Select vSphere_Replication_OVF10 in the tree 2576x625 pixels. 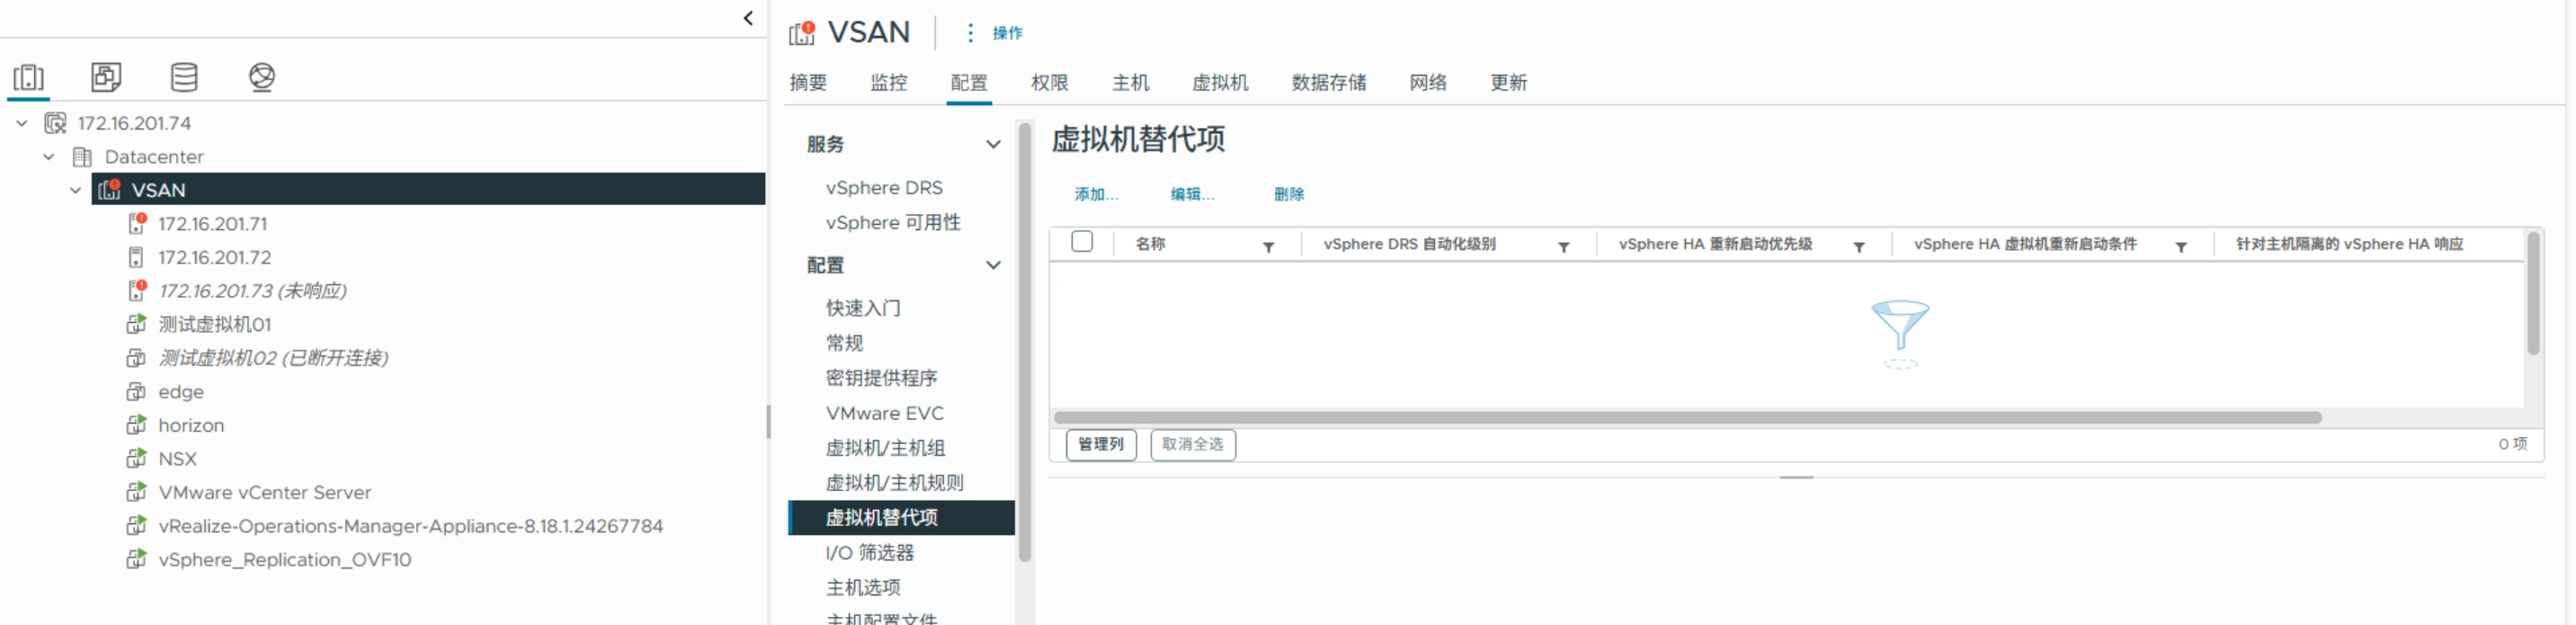284,559
